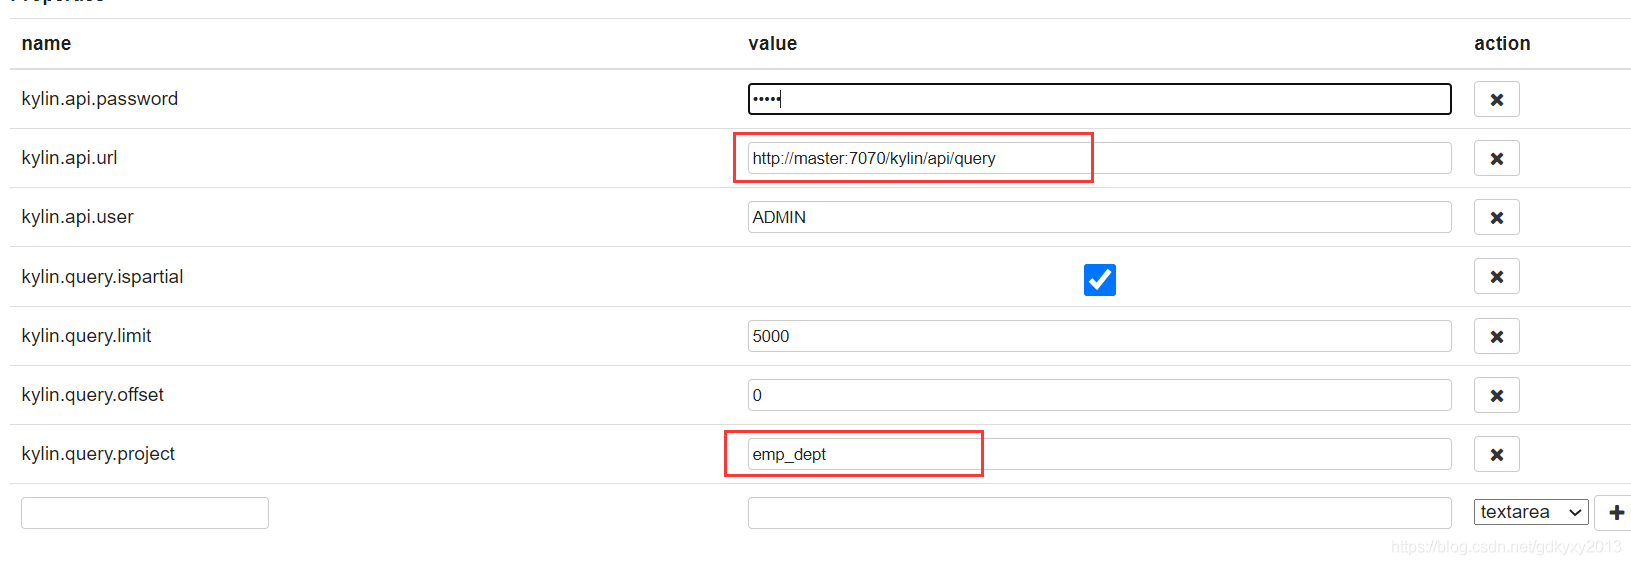
Task: Delete the kylin.query.ispartial property
Action: [1496, 277]
